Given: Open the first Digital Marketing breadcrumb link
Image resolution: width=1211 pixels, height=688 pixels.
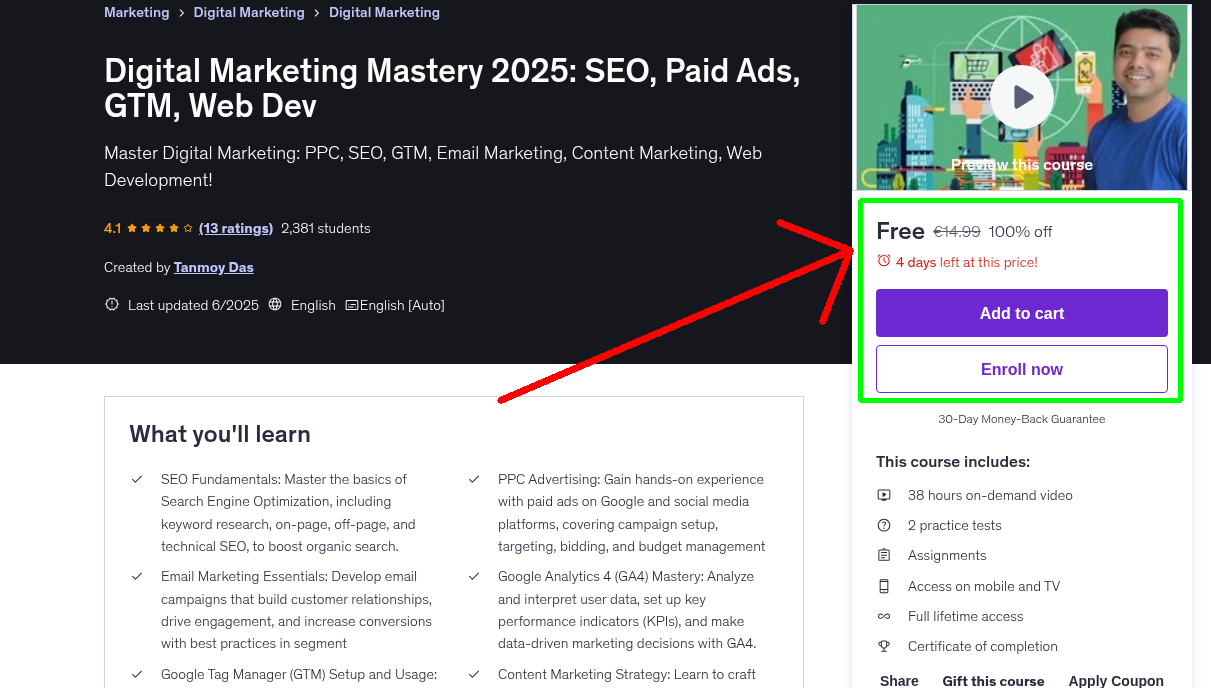Looking at the screenshot, I should [249, 13].
